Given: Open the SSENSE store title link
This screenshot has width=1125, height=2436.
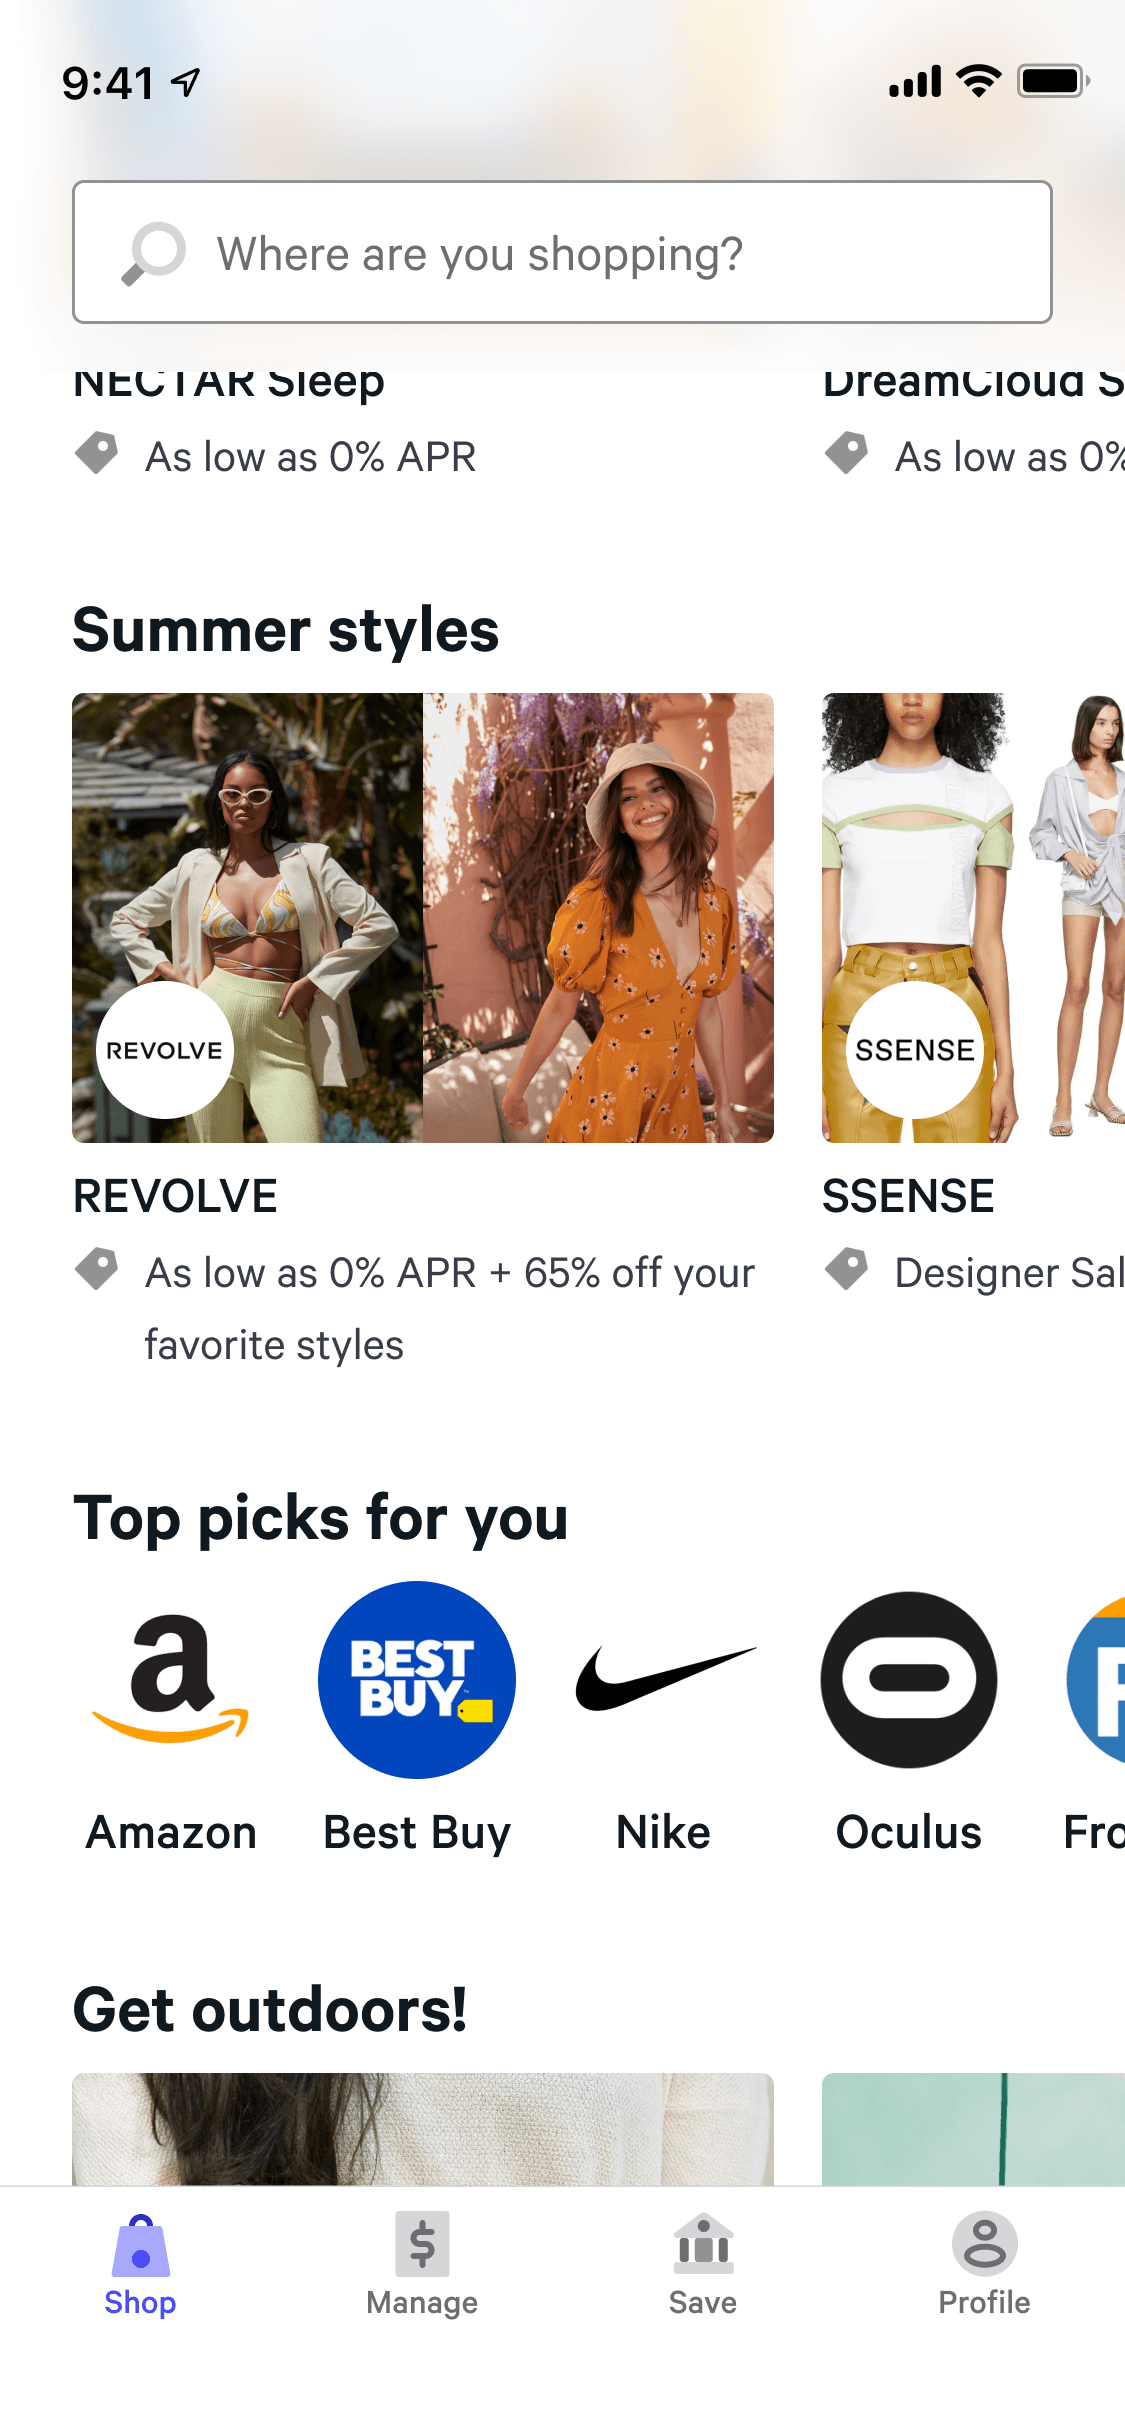Looking at the screenshot, I should 909,1196.
